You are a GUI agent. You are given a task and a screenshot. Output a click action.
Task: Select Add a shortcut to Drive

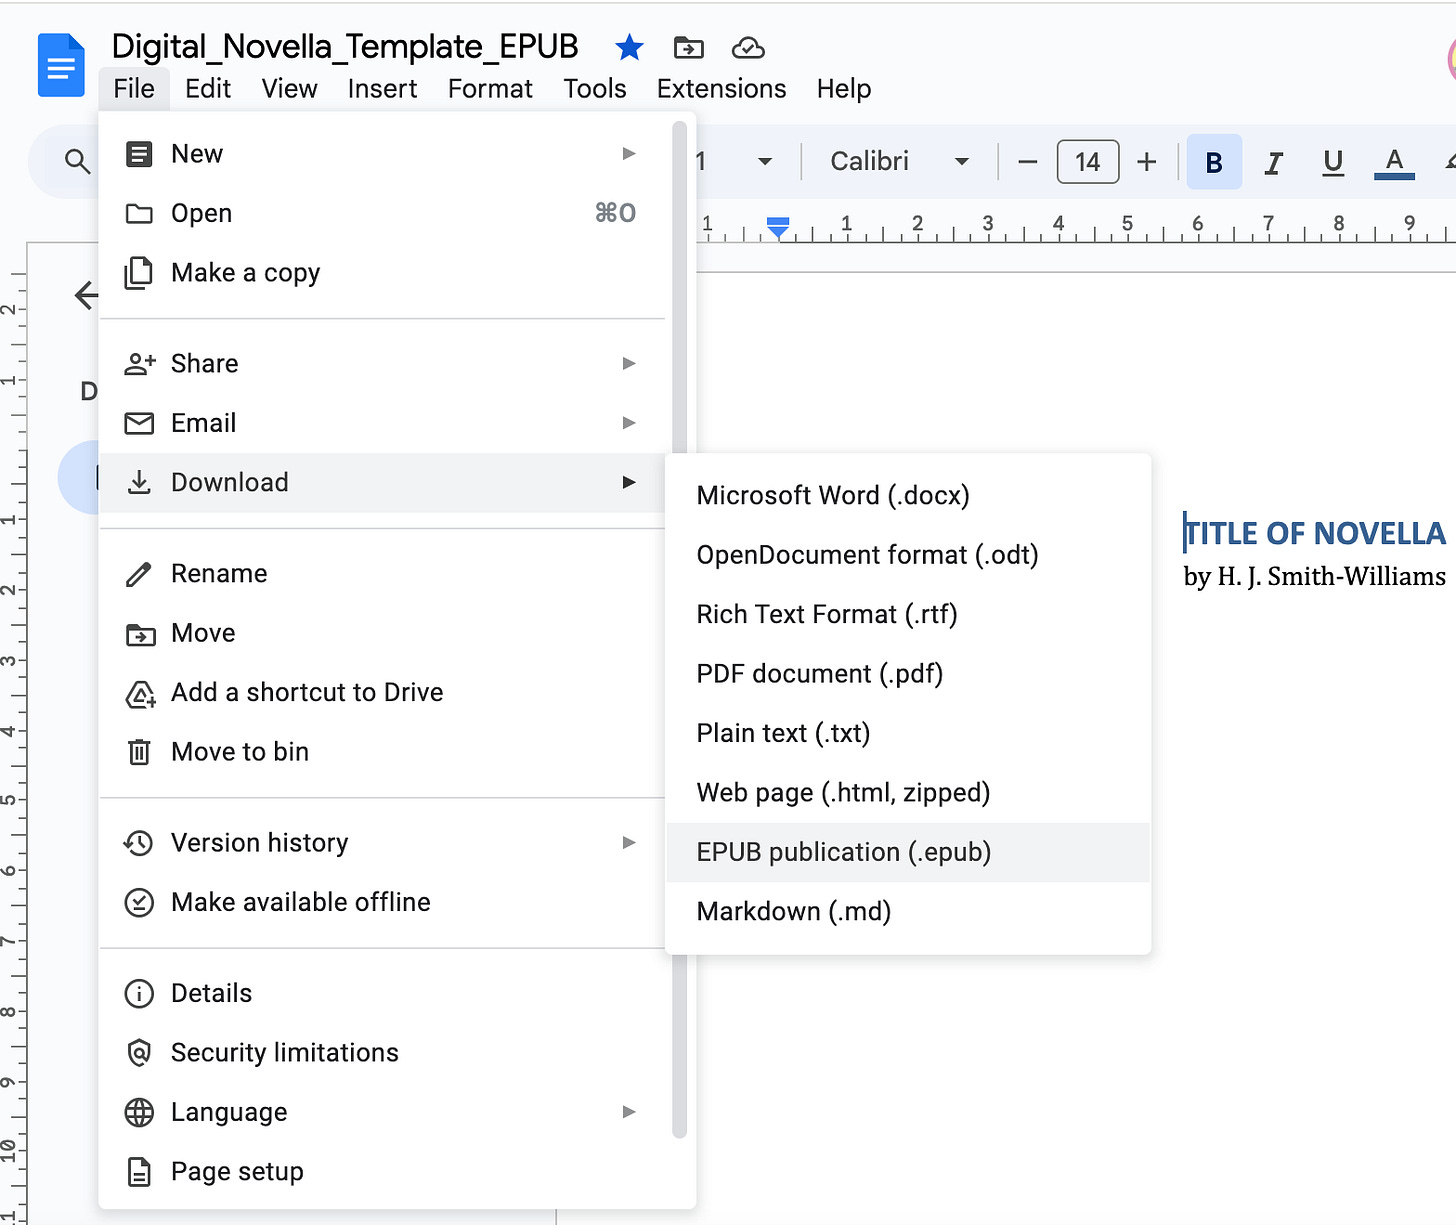click(x=383, y=692)
